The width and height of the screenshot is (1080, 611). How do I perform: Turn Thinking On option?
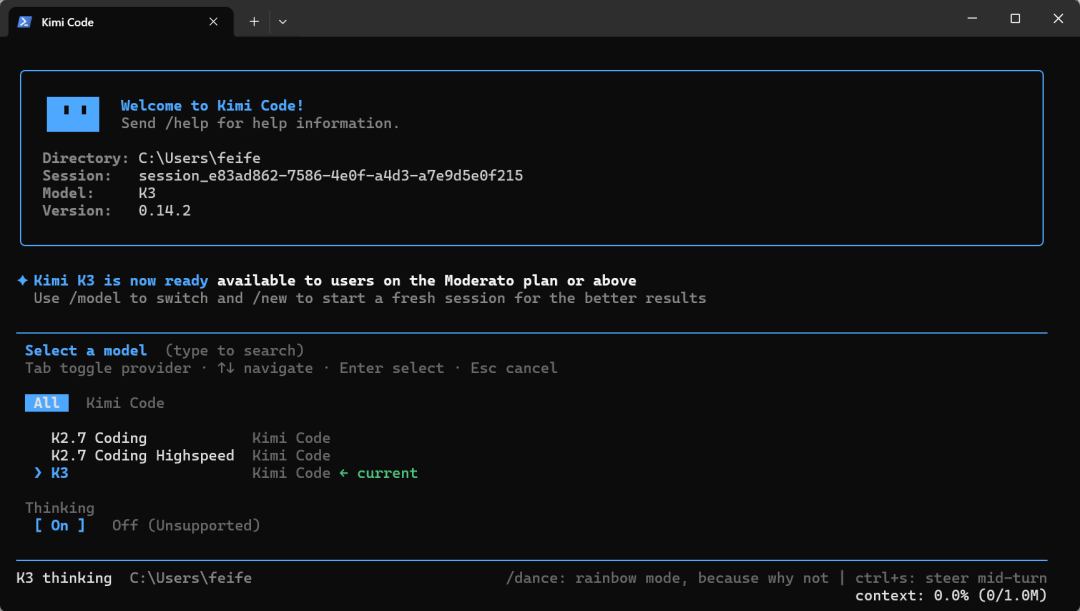[60, 526]
